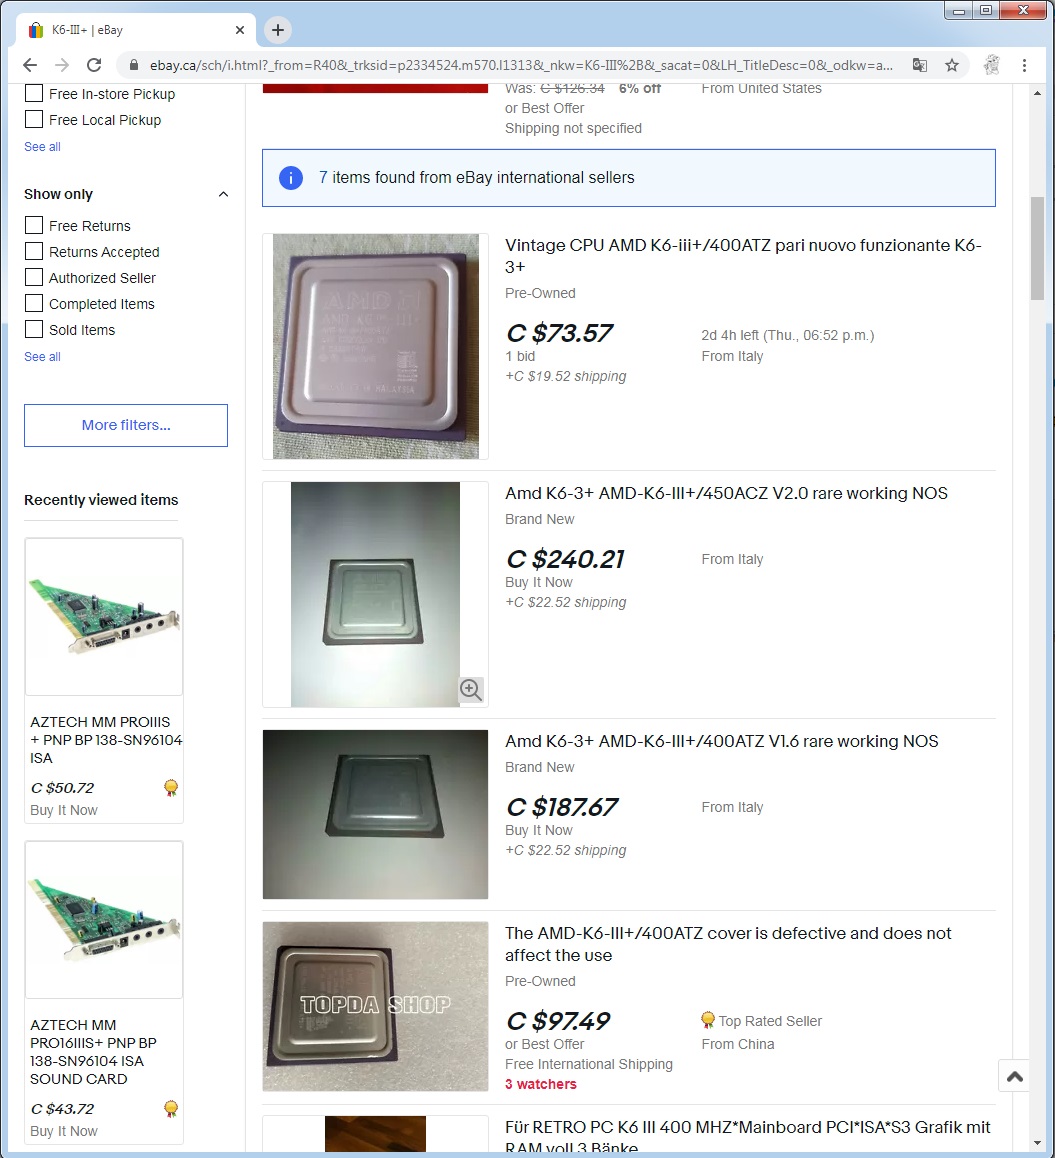Click the browser back arrow

coord(30,65)
